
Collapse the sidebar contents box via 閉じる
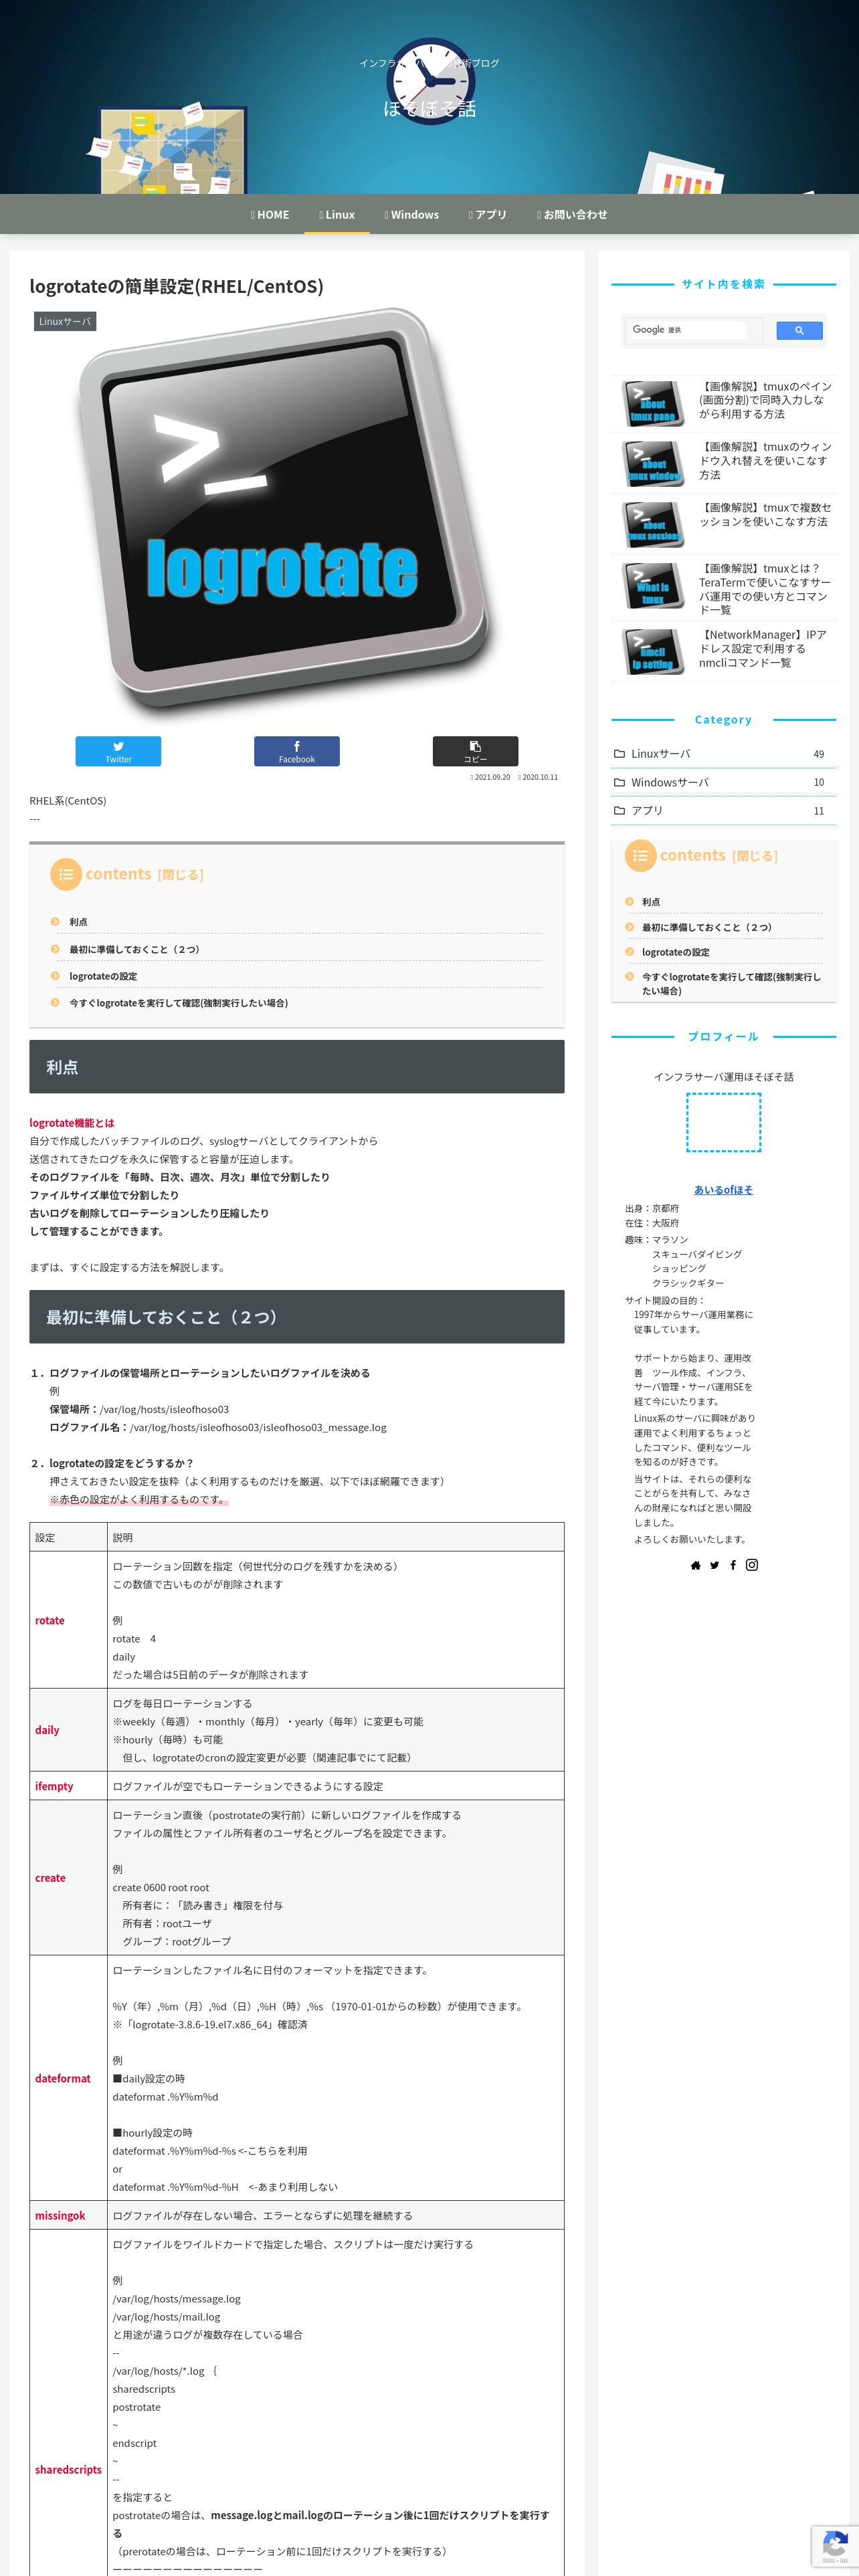click(755, 856)
